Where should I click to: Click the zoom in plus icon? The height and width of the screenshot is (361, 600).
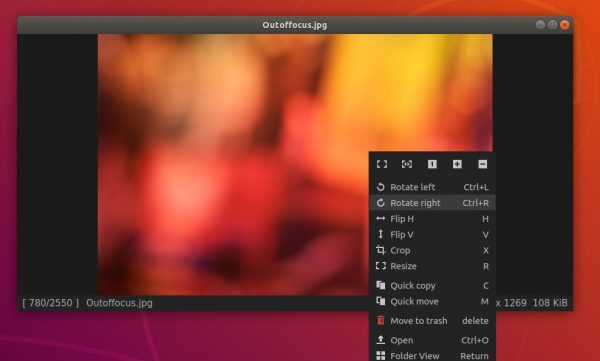point(457,164)
